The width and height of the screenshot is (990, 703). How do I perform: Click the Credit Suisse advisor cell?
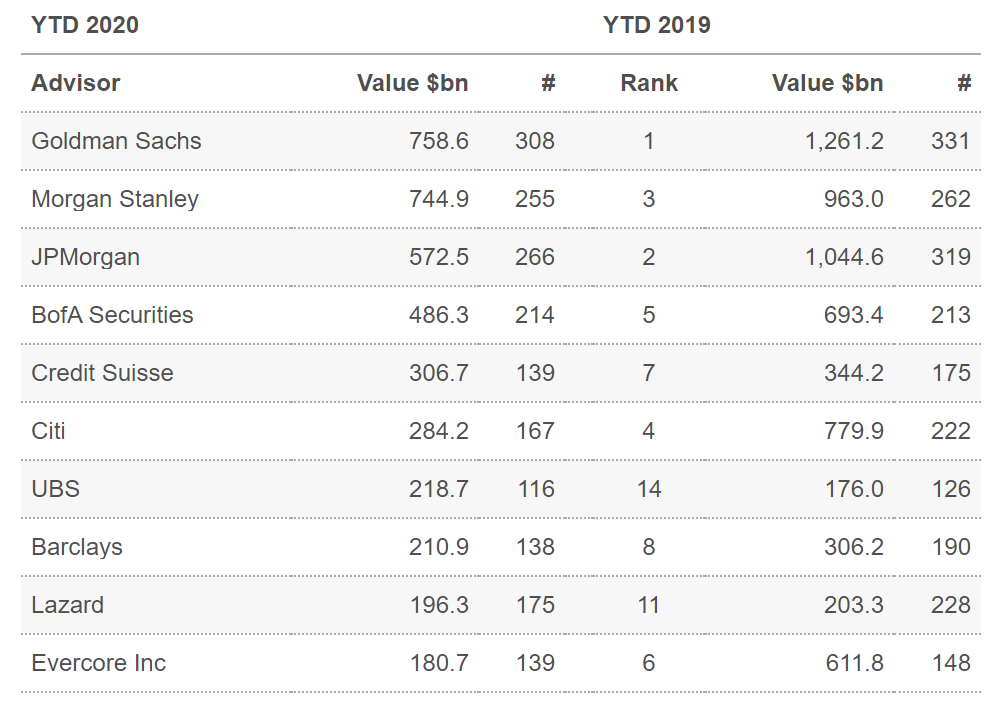(x=102, y=373)
